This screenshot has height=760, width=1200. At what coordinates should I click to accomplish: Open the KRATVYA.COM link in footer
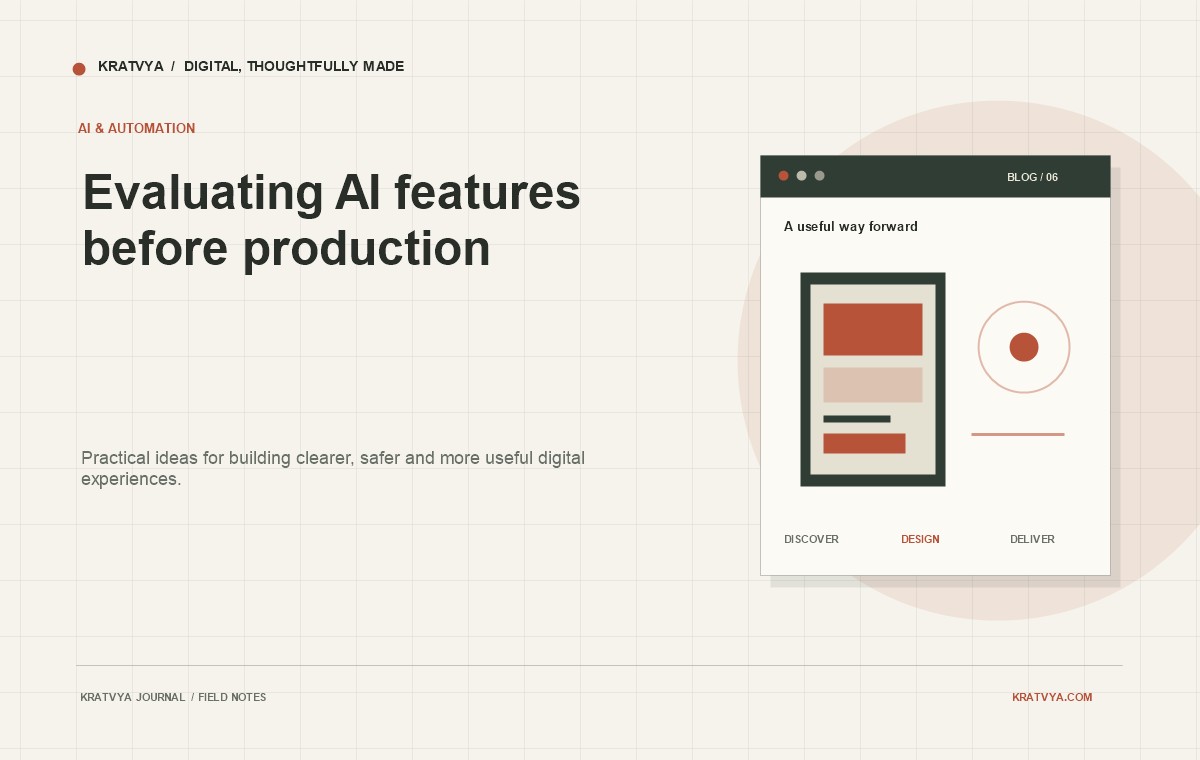(1052, 697)
